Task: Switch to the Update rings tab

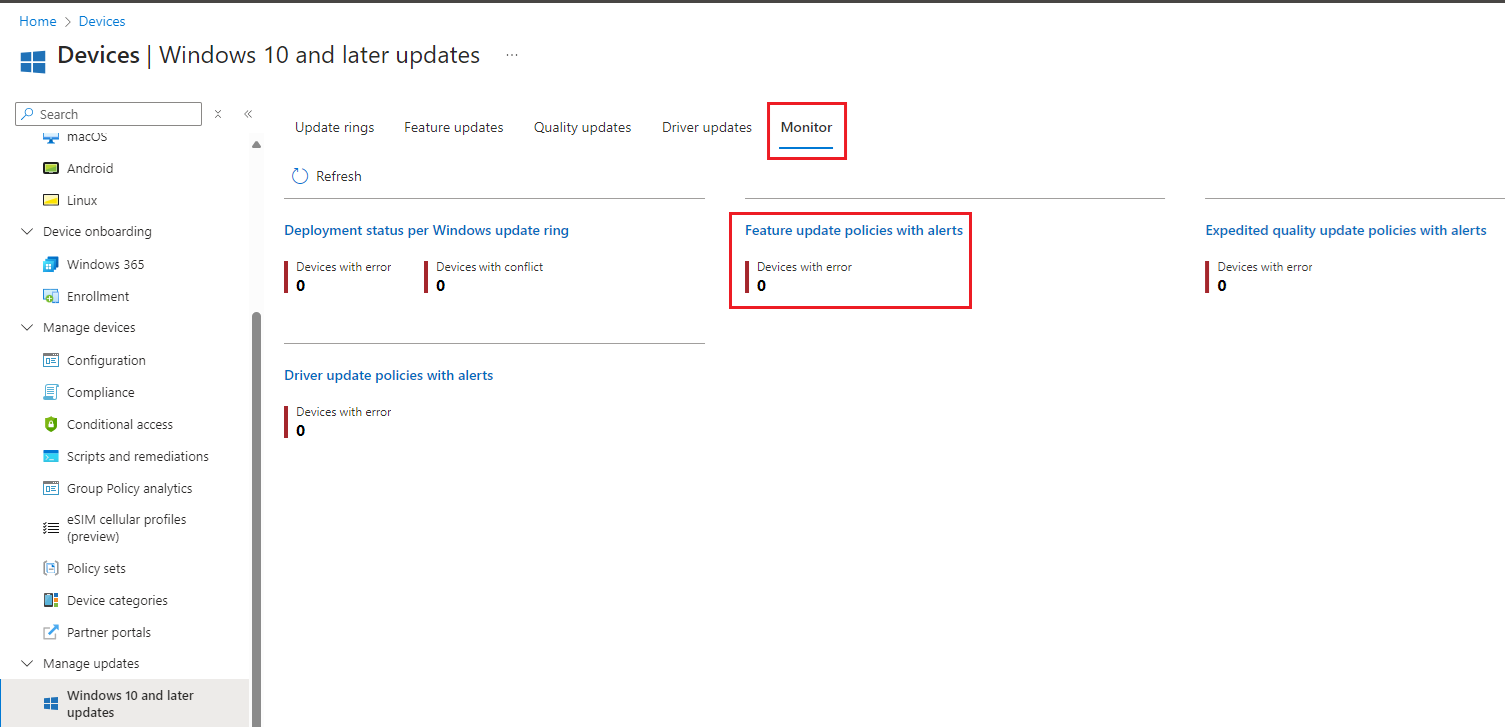Action: click(335, 127)
